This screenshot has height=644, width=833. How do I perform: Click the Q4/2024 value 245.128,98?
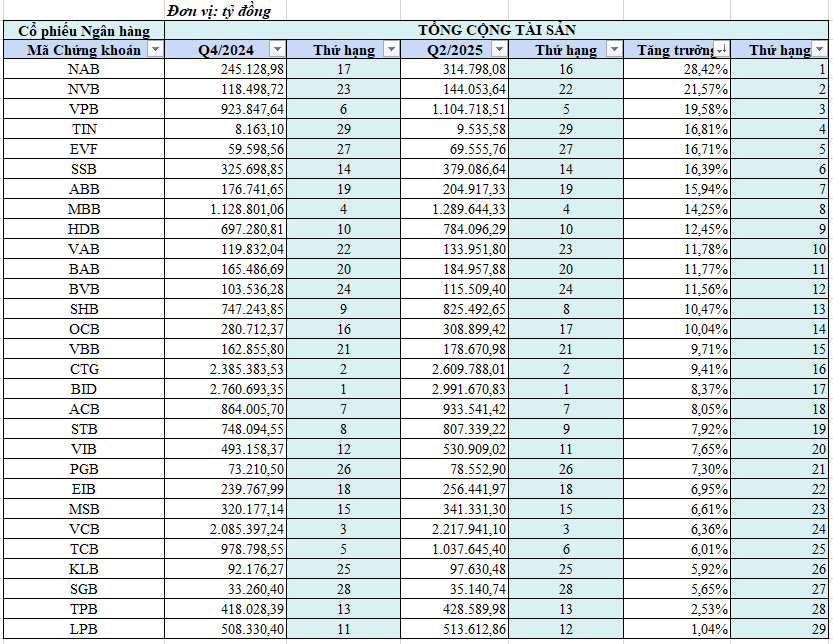[x=226, y=69]
